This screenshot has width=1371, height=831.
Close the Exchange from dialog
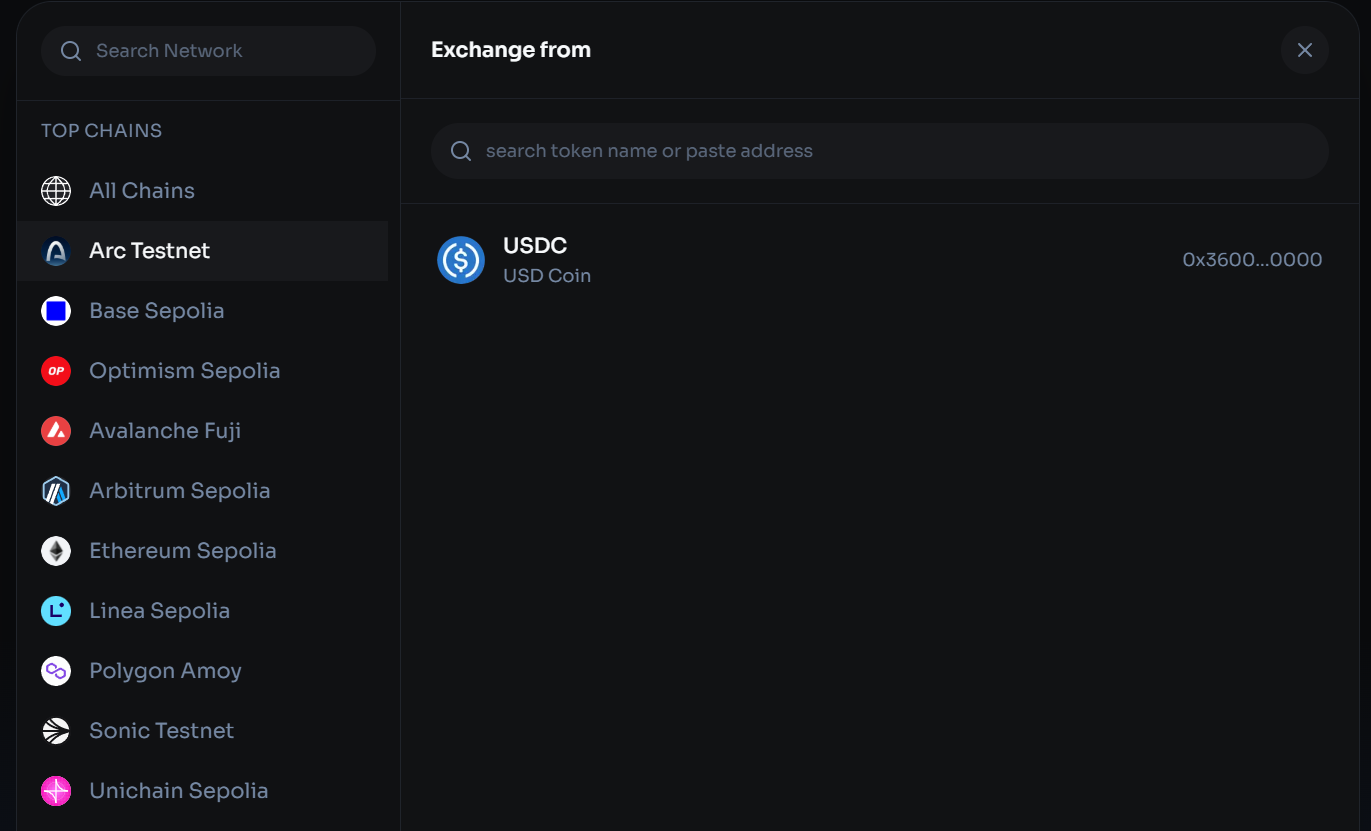coord(1305,50)
